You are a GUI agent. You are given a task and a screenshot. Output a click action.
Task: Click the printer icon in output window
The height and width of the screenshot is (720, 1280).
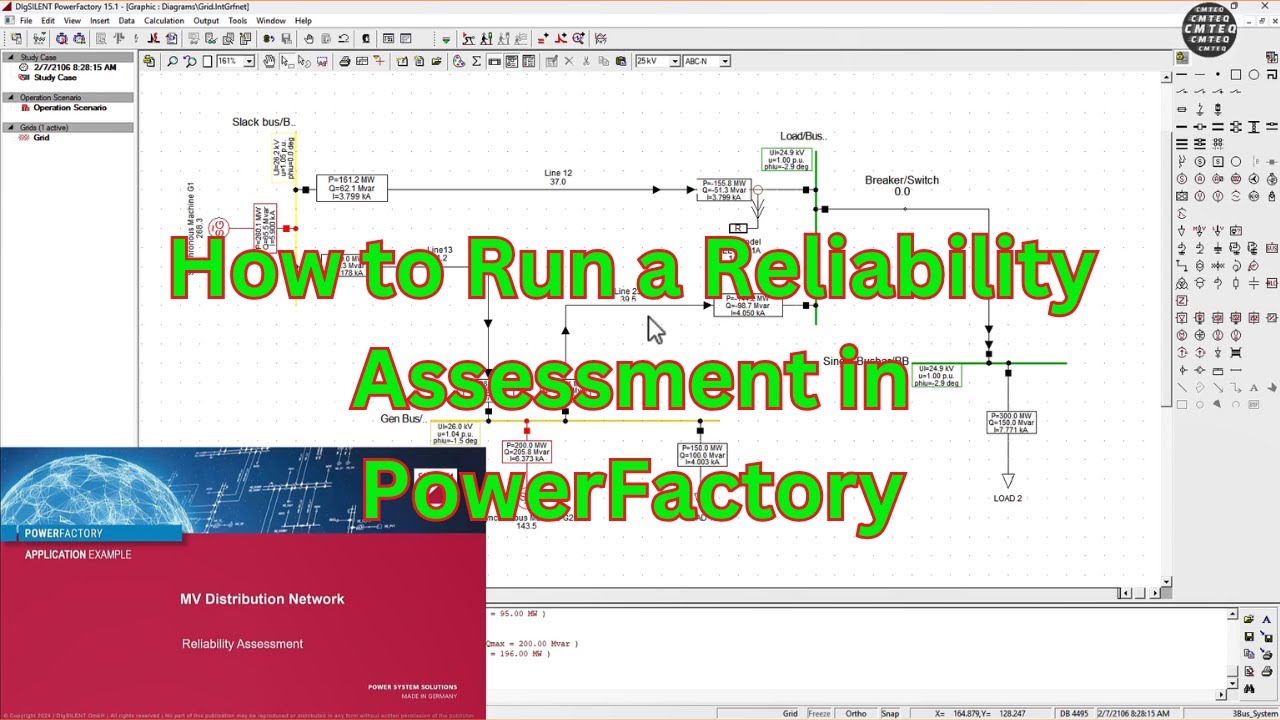click(x=1267, y=671)
